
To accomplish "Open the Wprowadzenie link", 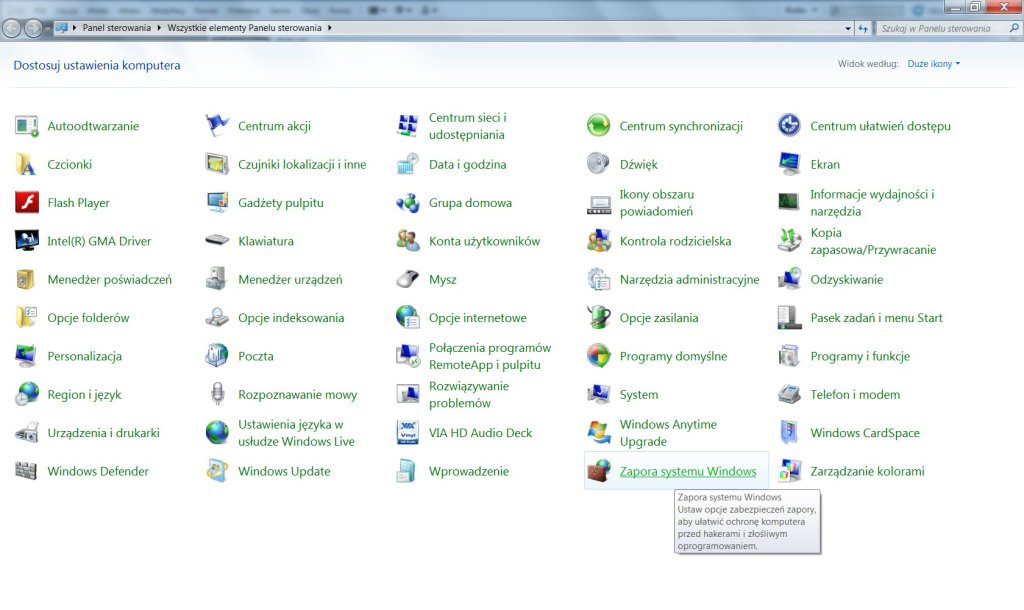I will click(468, 471).
